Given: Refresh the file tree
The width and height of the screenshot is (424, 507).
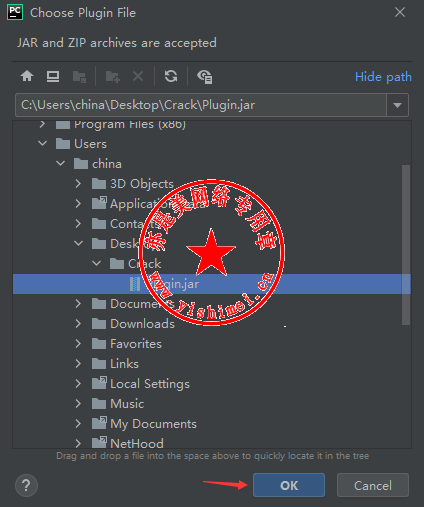Looking at the screenshot, I should pyautogui.click(x=171, y=76).
